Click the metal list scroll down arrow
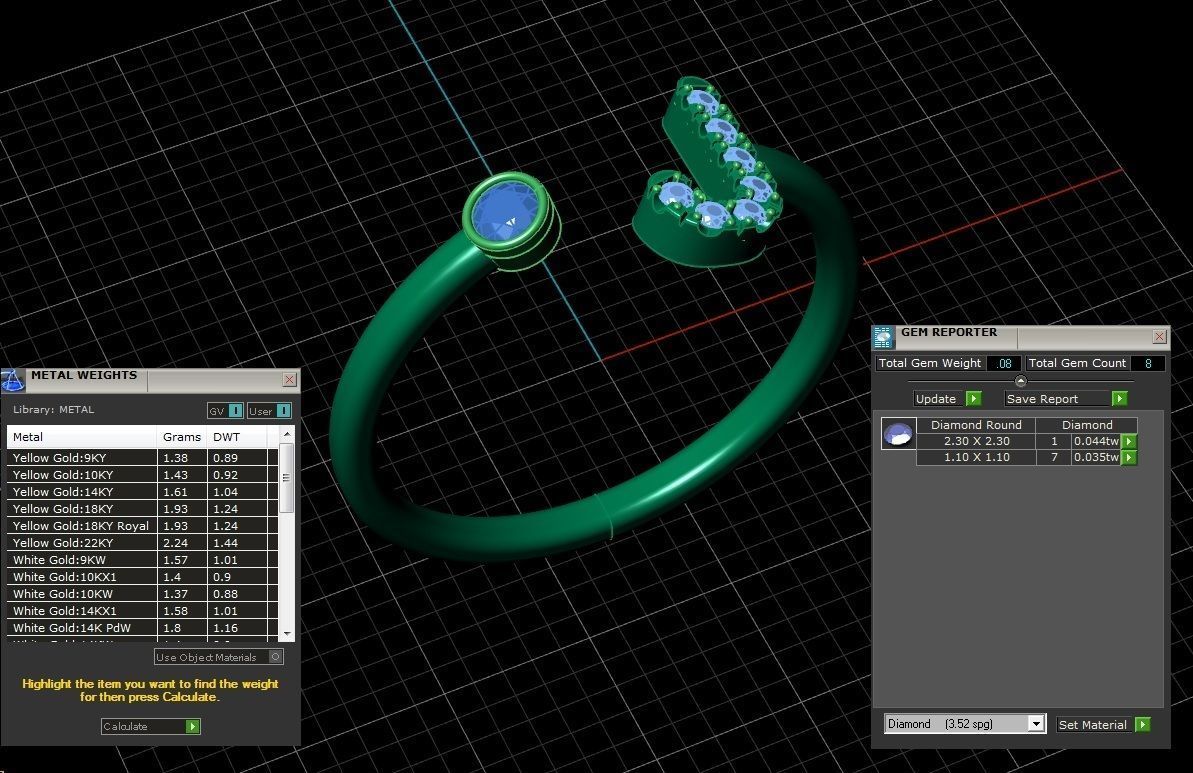1193x773 pixels. (x=287, y=634)
